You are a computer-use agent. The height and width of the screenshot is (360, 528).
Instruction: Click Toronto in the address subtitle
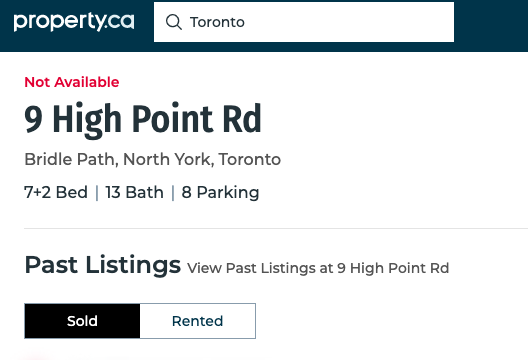250,159
